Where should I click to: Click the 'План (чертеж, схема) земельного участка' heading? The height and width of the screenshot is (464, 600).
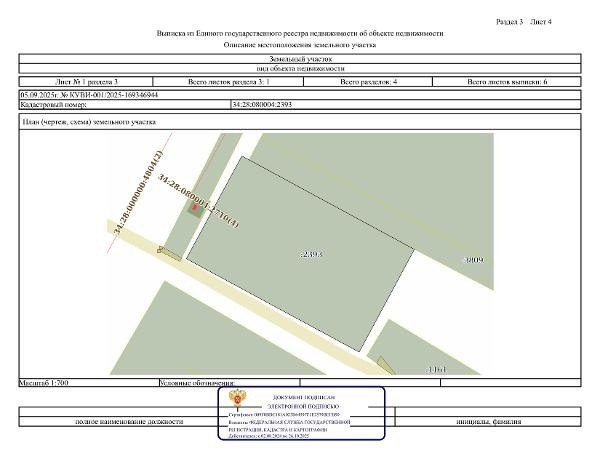89,122
